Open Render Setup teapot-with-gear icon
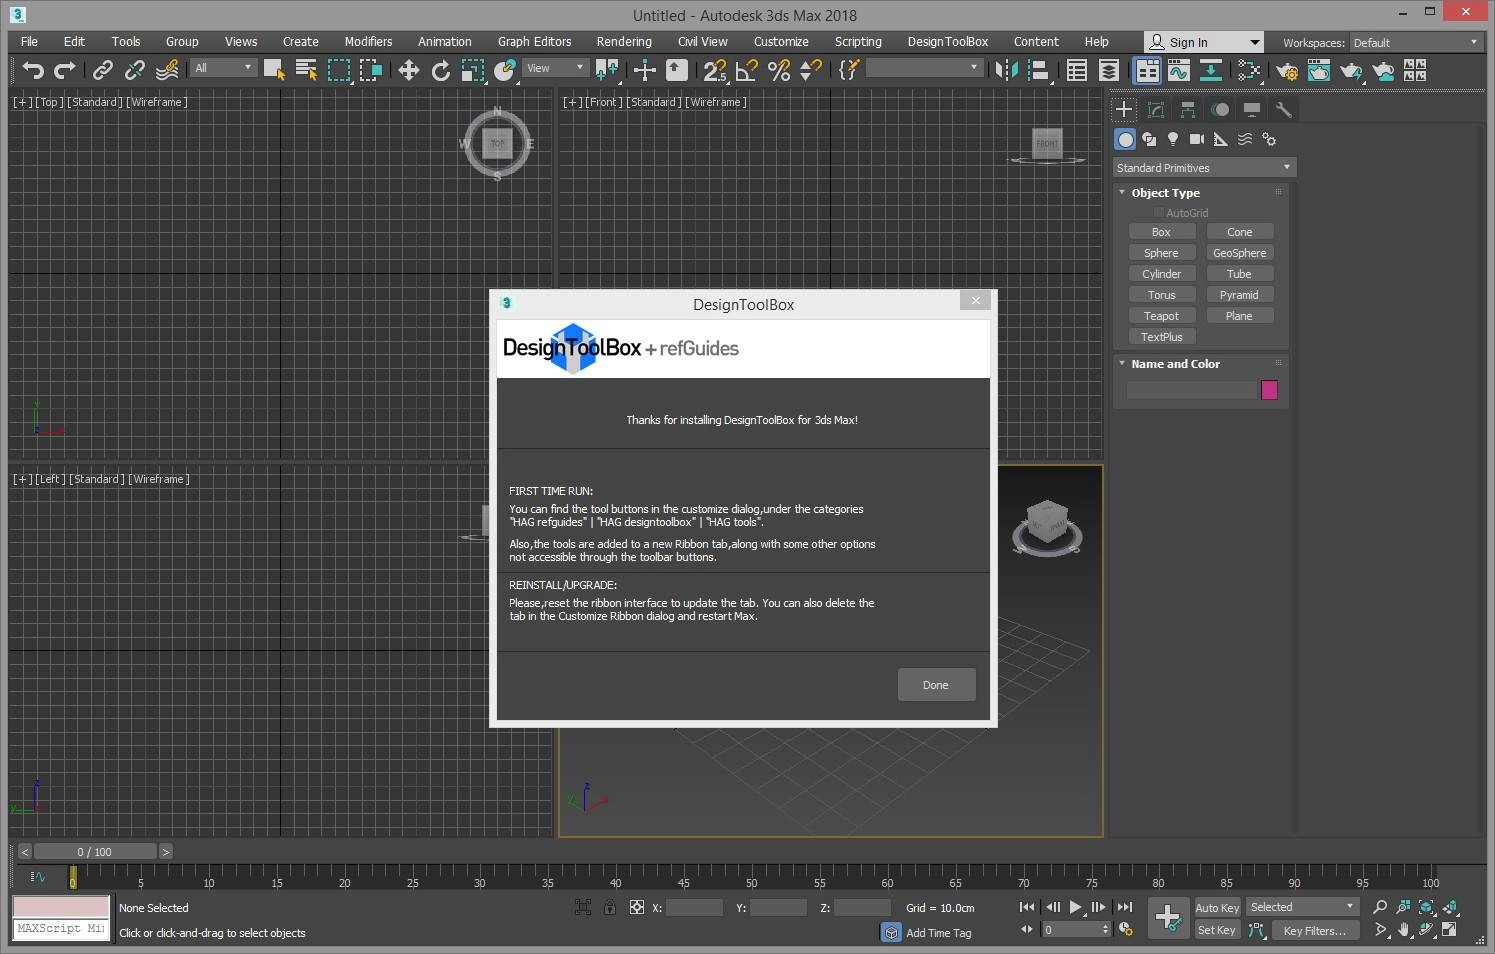The image size is (1495, 954). click(x=1287, y=70)
